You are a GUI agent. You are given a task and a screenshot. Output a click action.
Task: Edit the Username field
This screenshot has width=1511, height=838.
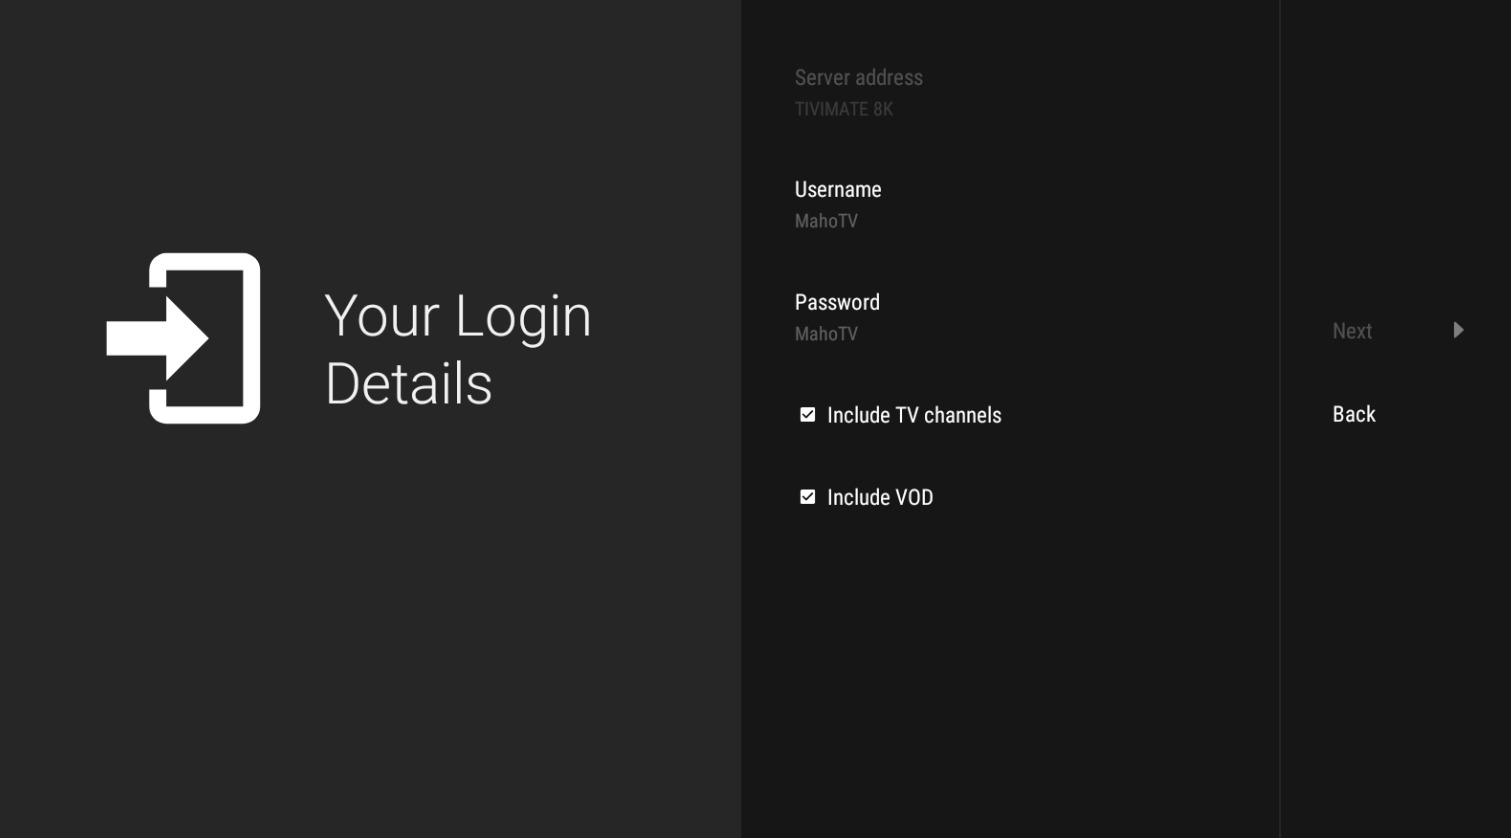837,190
